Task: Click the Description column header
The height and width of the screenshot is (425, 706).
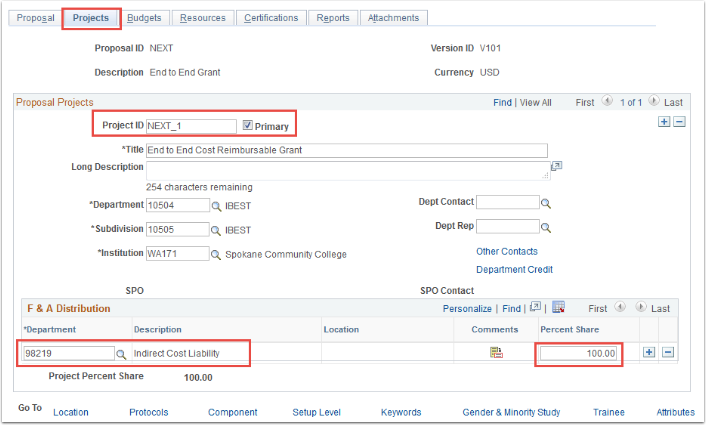Action: (x=158, y=330)
